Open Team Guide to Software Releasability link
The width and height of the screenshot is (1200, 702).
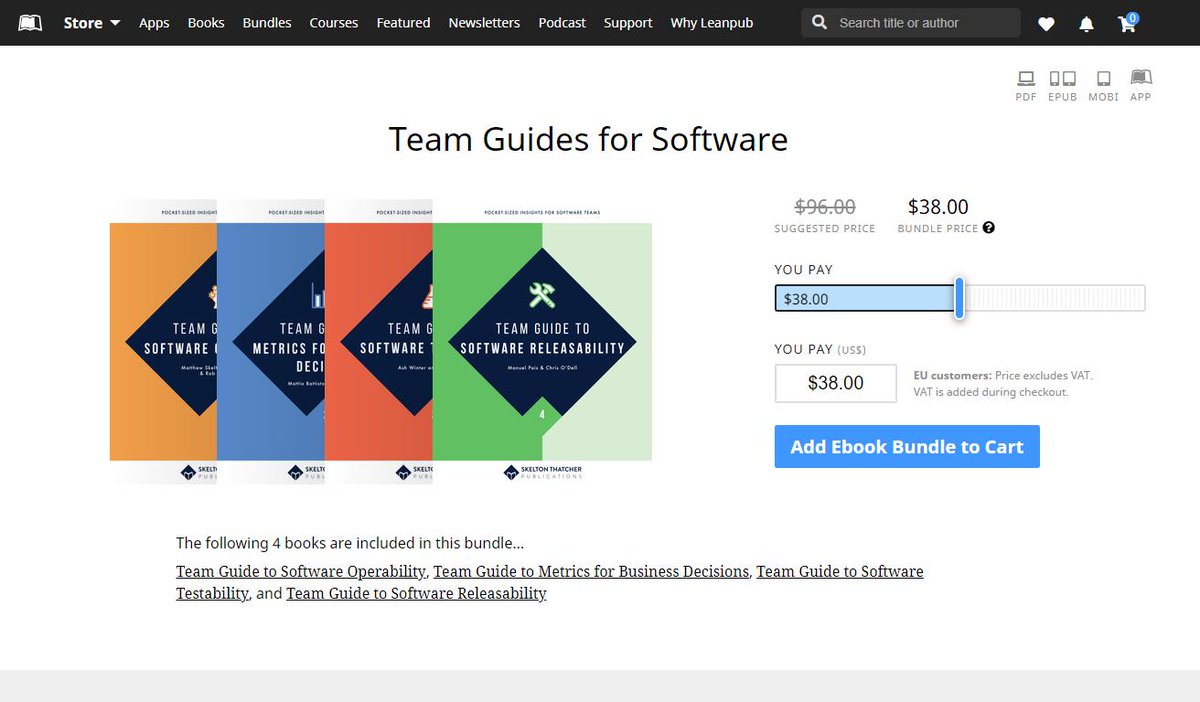(416, 593)
